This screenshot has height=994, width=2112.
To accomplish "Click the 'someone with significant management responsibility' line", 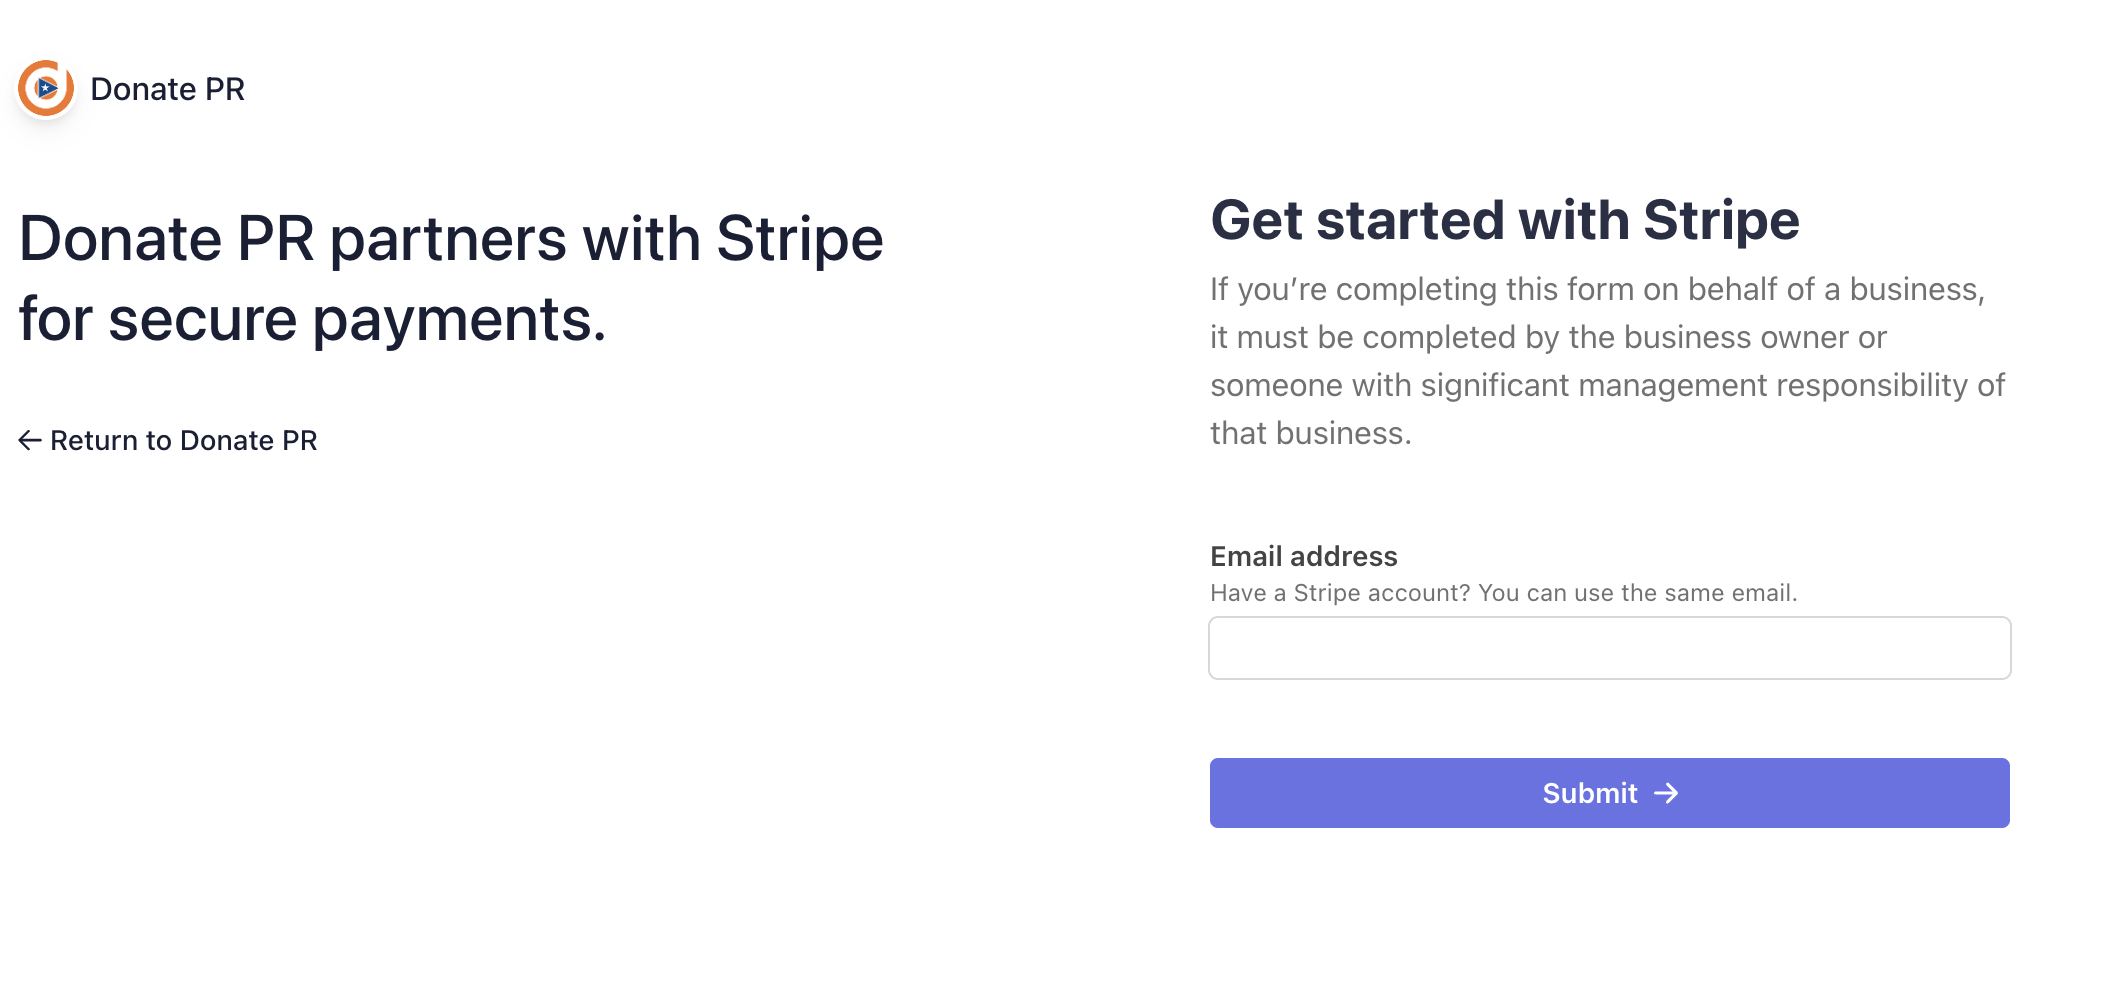I will click(x=1606, y=385).
